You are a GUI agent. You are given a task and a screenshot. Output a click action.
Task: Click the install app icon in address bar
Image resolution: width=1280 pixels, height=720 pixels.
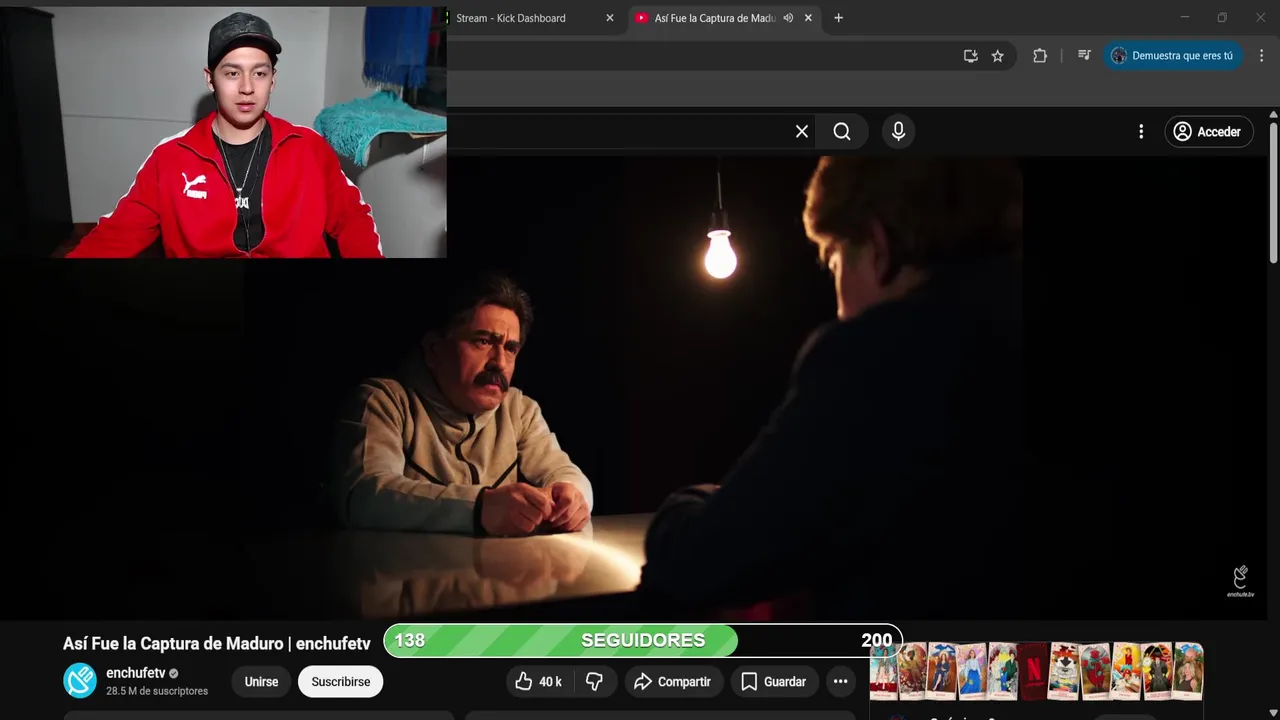pos(970,56)
